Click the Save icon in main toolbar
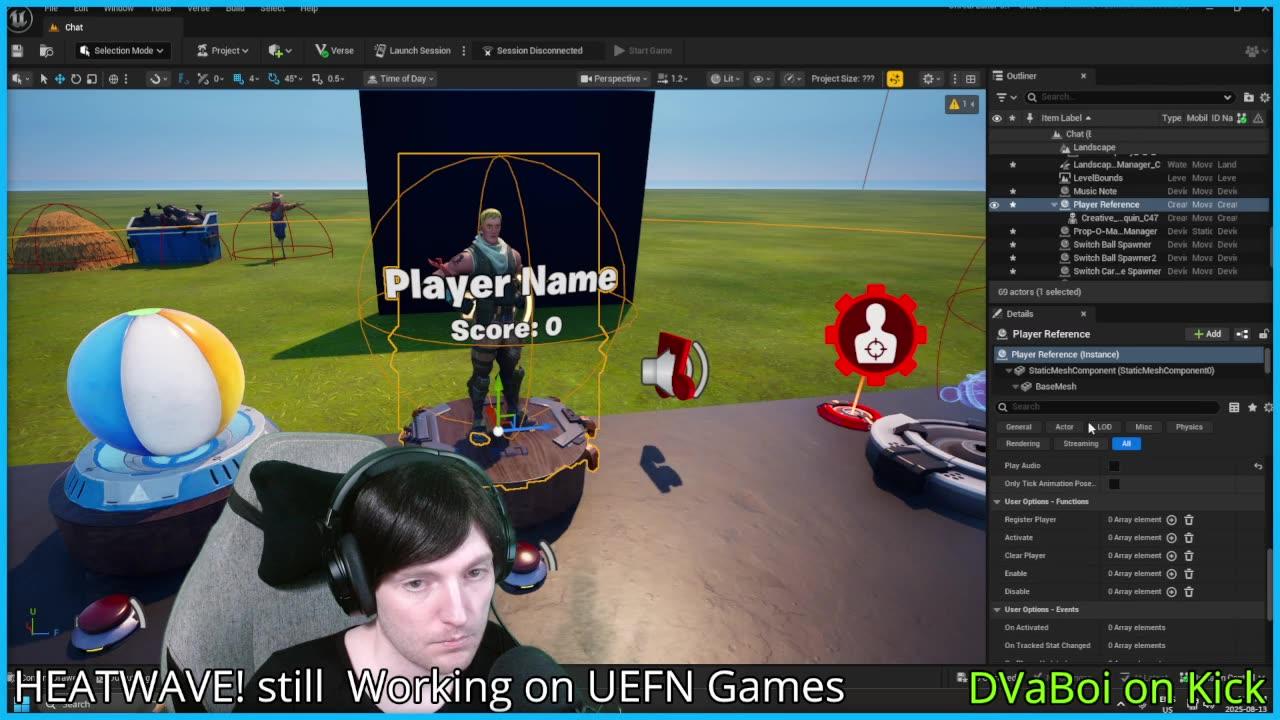The height and width of the screenshot is (720, 1280). (17, 50)
